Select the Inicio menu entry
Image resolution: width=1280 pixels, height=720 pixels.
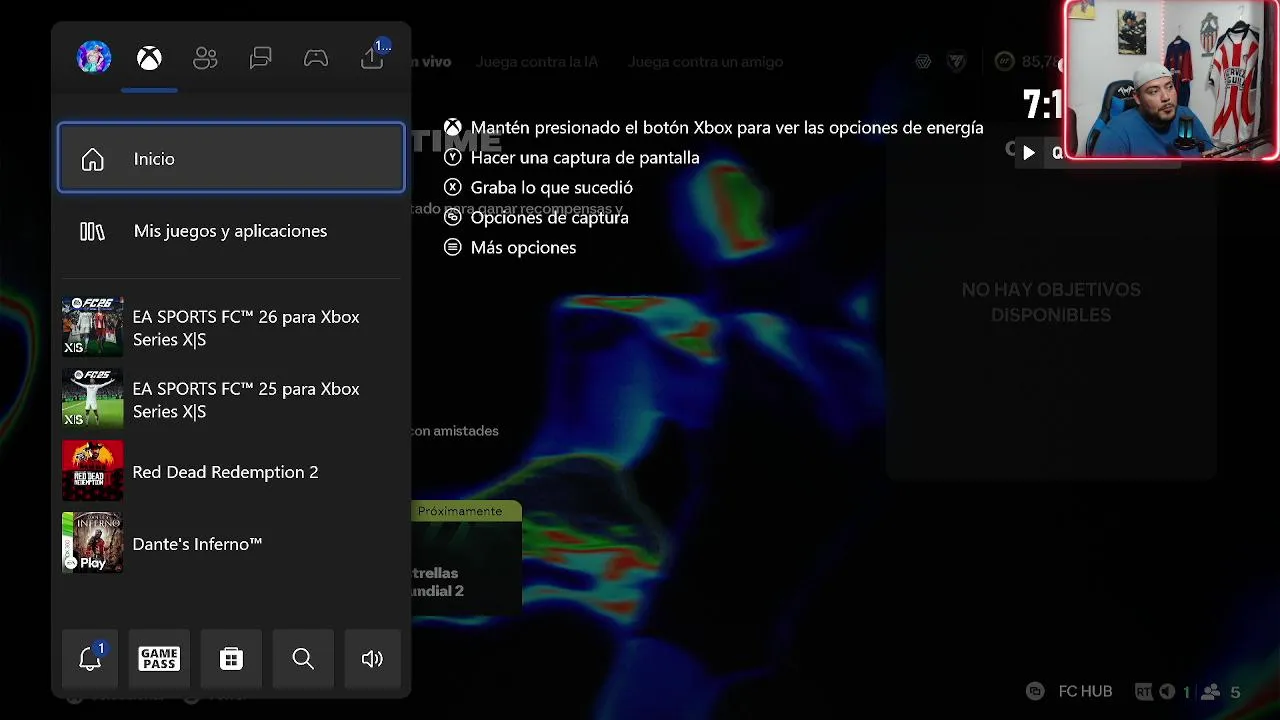coord(231,158)
